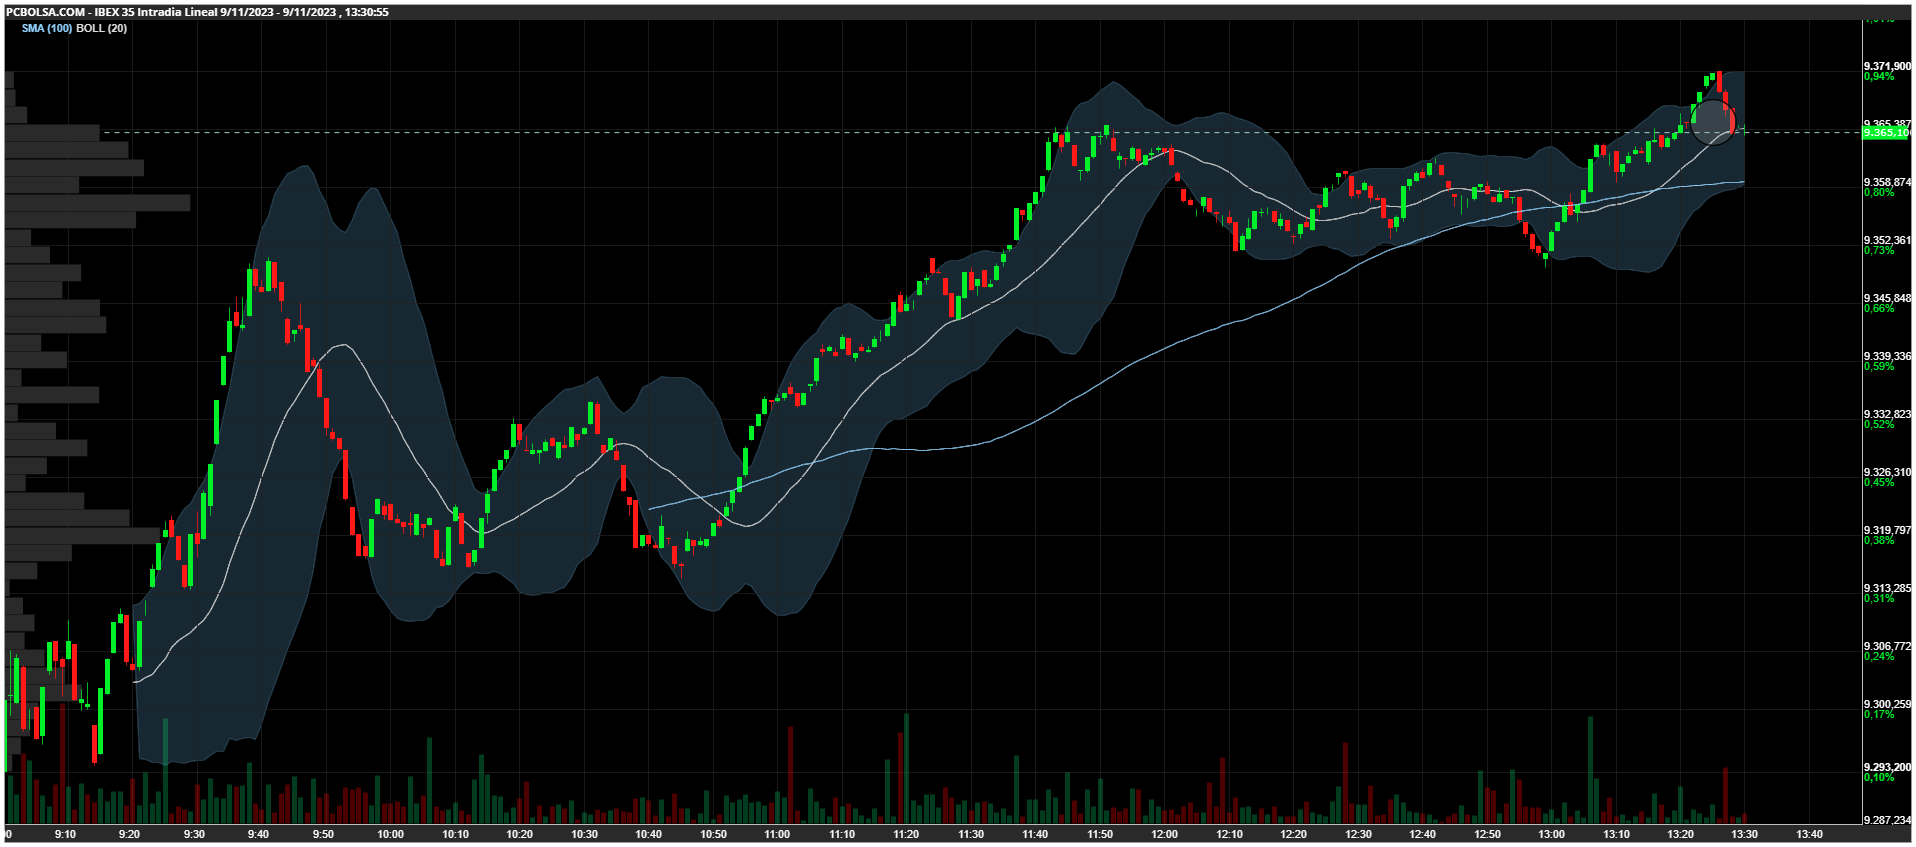Viewport: 1916px width, 847px height.
Task: Click the 11:50 time axis label
Action: (x=1100, y=834)
